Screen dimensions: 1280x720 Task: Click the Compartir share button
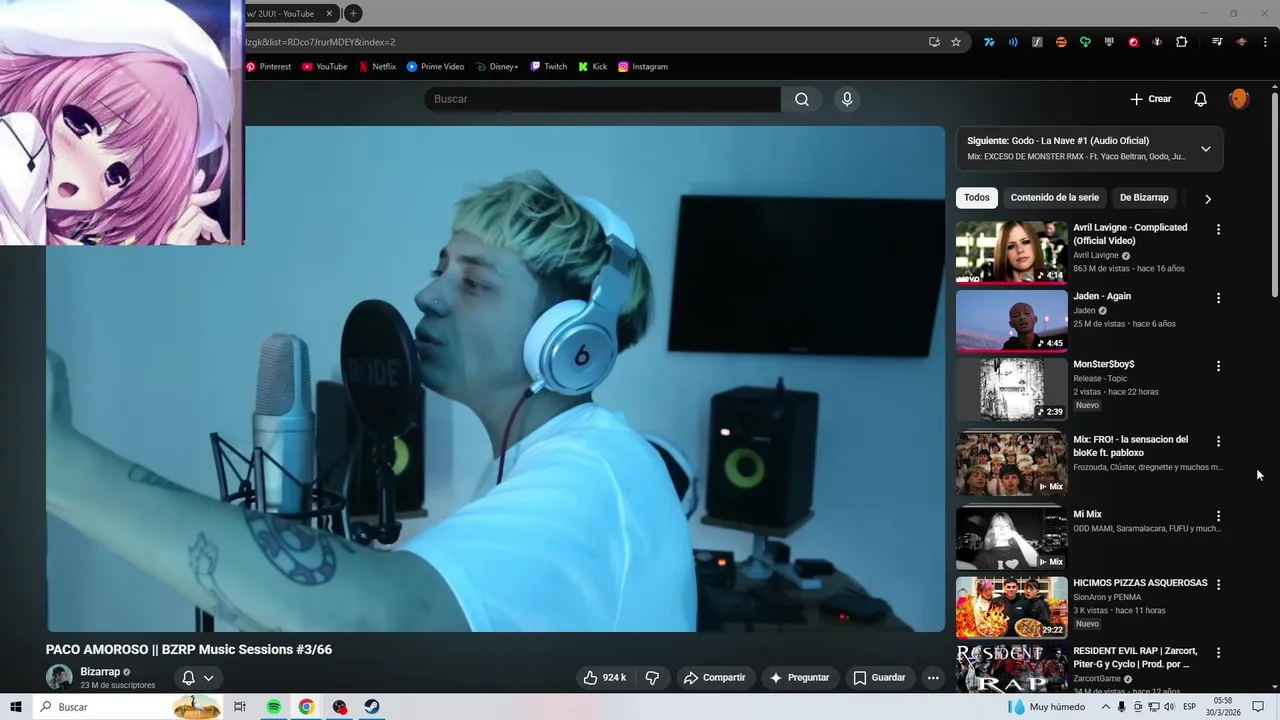coord(714,678)
